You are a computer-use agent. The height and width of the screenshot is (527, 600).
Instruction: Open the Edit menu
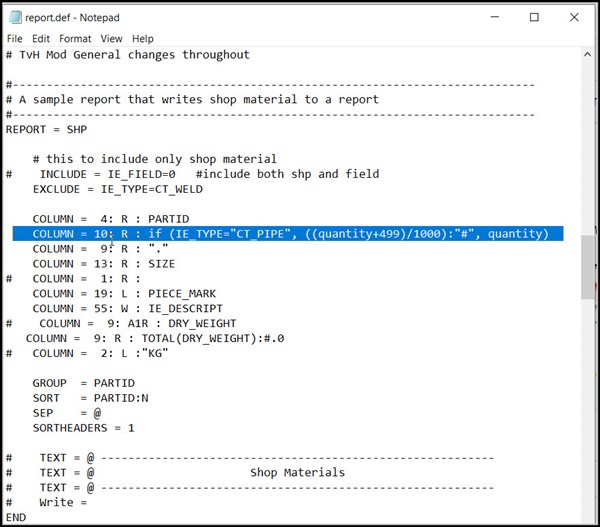41,38
